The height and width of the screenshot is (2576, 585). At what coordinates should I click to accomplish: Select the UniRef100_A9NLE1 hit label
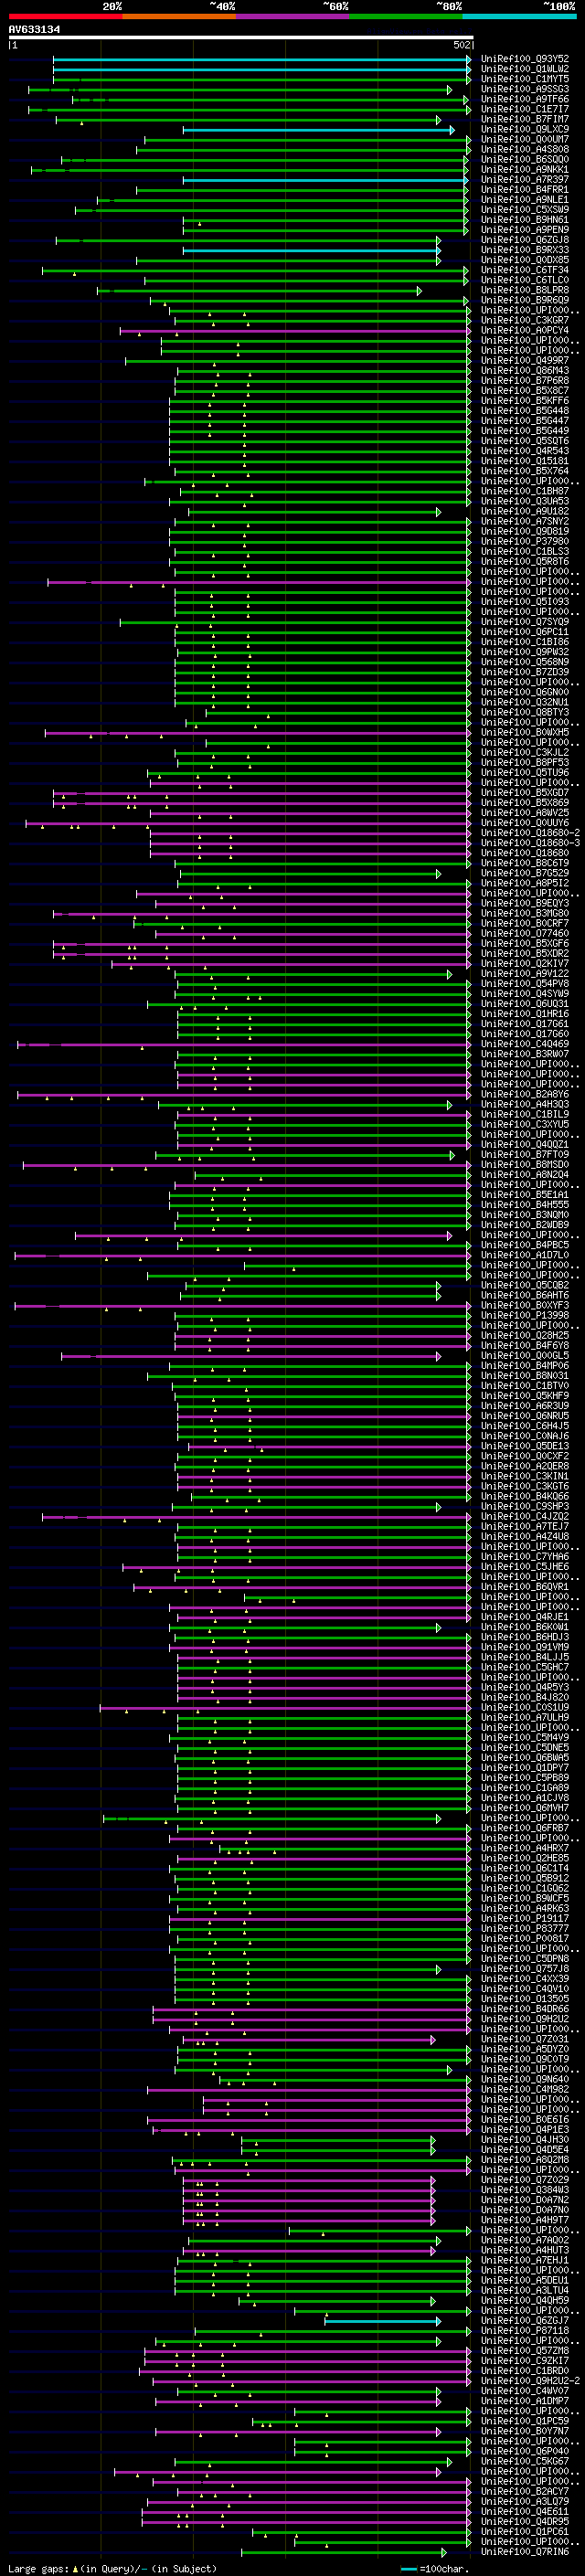(x=524, y=200)
